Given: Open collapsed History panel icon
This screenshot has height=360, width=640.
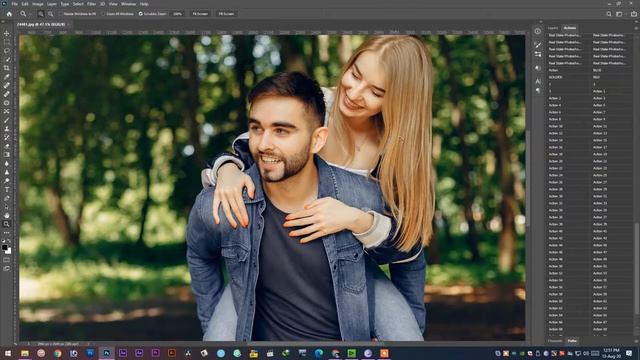Looking at the screenshot, I should pos(538,31).
